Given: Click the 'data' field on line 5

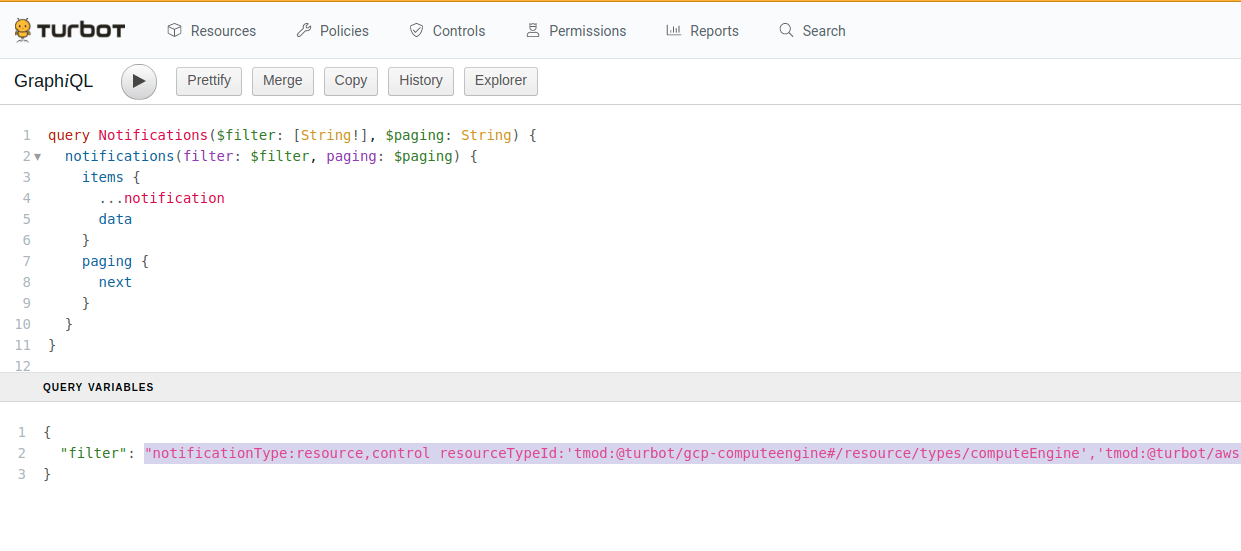Looking at the screenshot, I should pos(115,219).
